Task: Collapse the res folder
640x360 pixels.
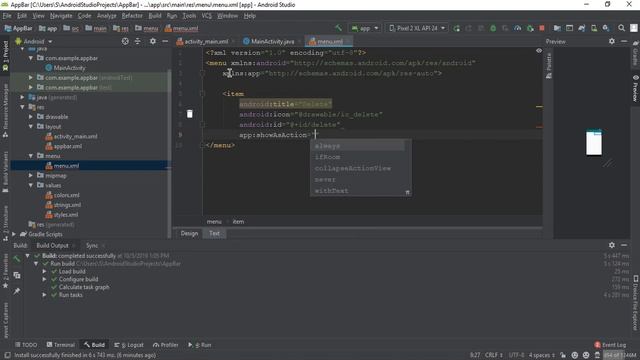Action: [x=22, y=107]
